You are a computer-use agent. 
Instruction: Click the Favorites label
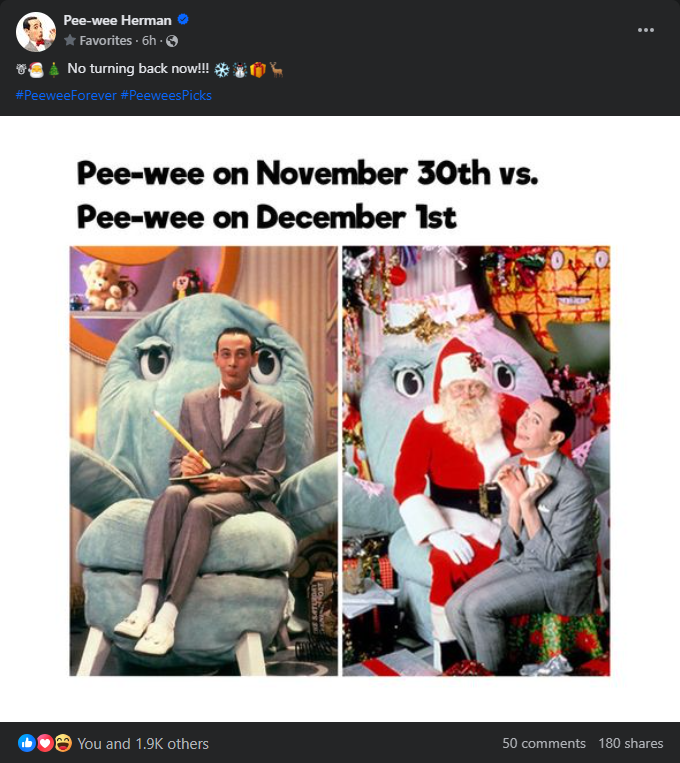105,40
